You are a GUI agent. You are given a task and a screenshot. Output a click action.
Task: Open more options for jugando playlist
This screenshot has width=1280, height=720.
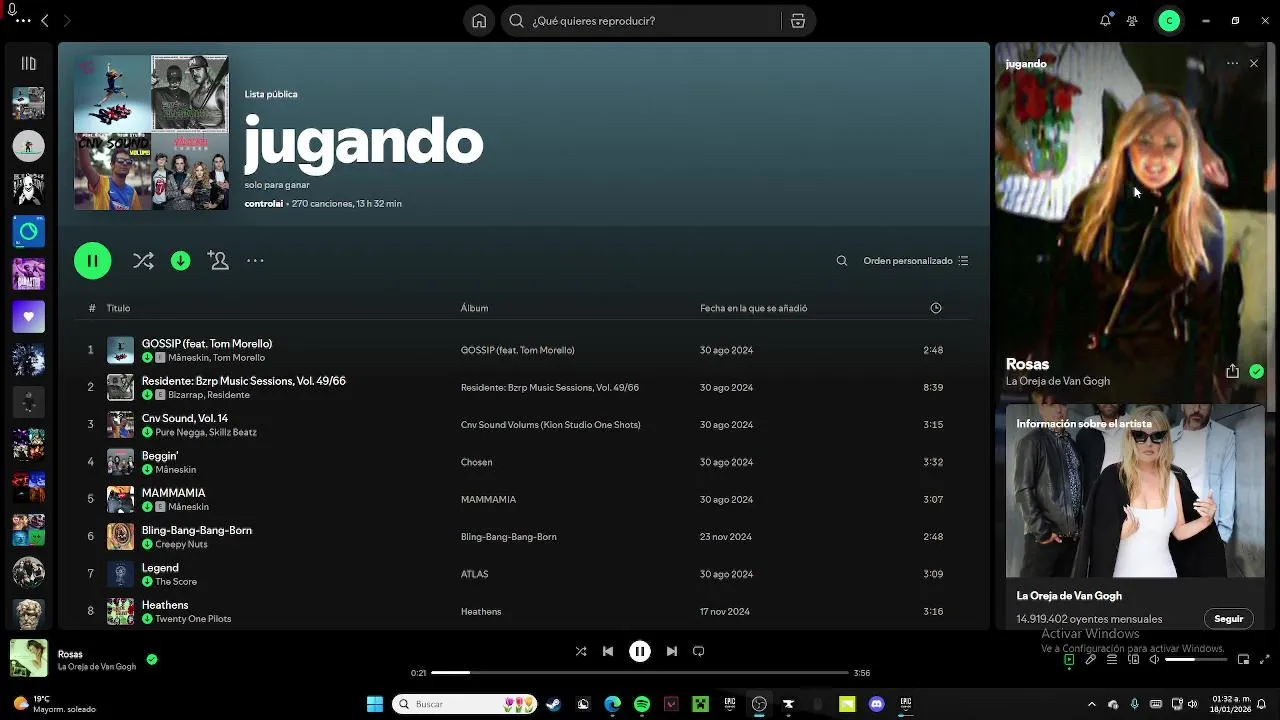[255, 261]
